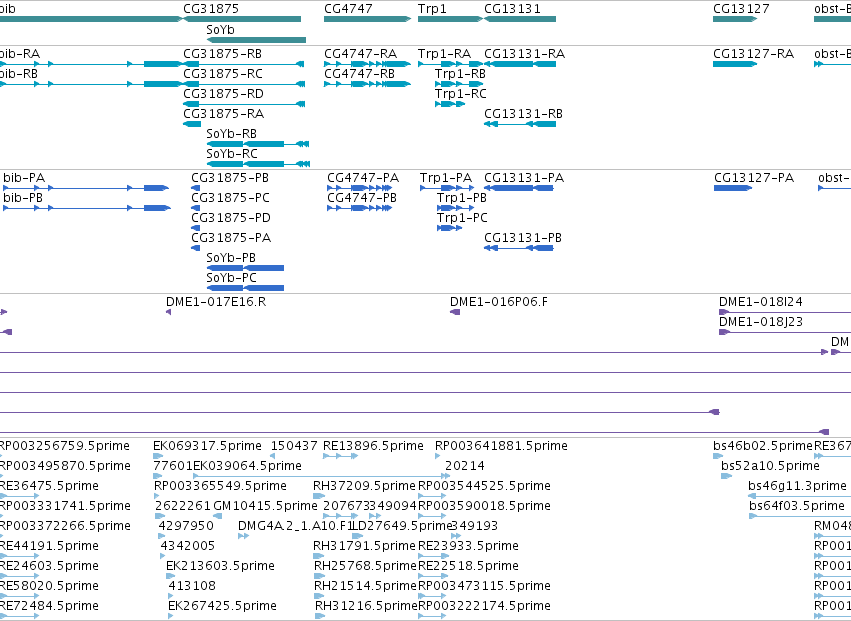Select the Trp1-RB transcript label
851x621 pixels.
460,73
